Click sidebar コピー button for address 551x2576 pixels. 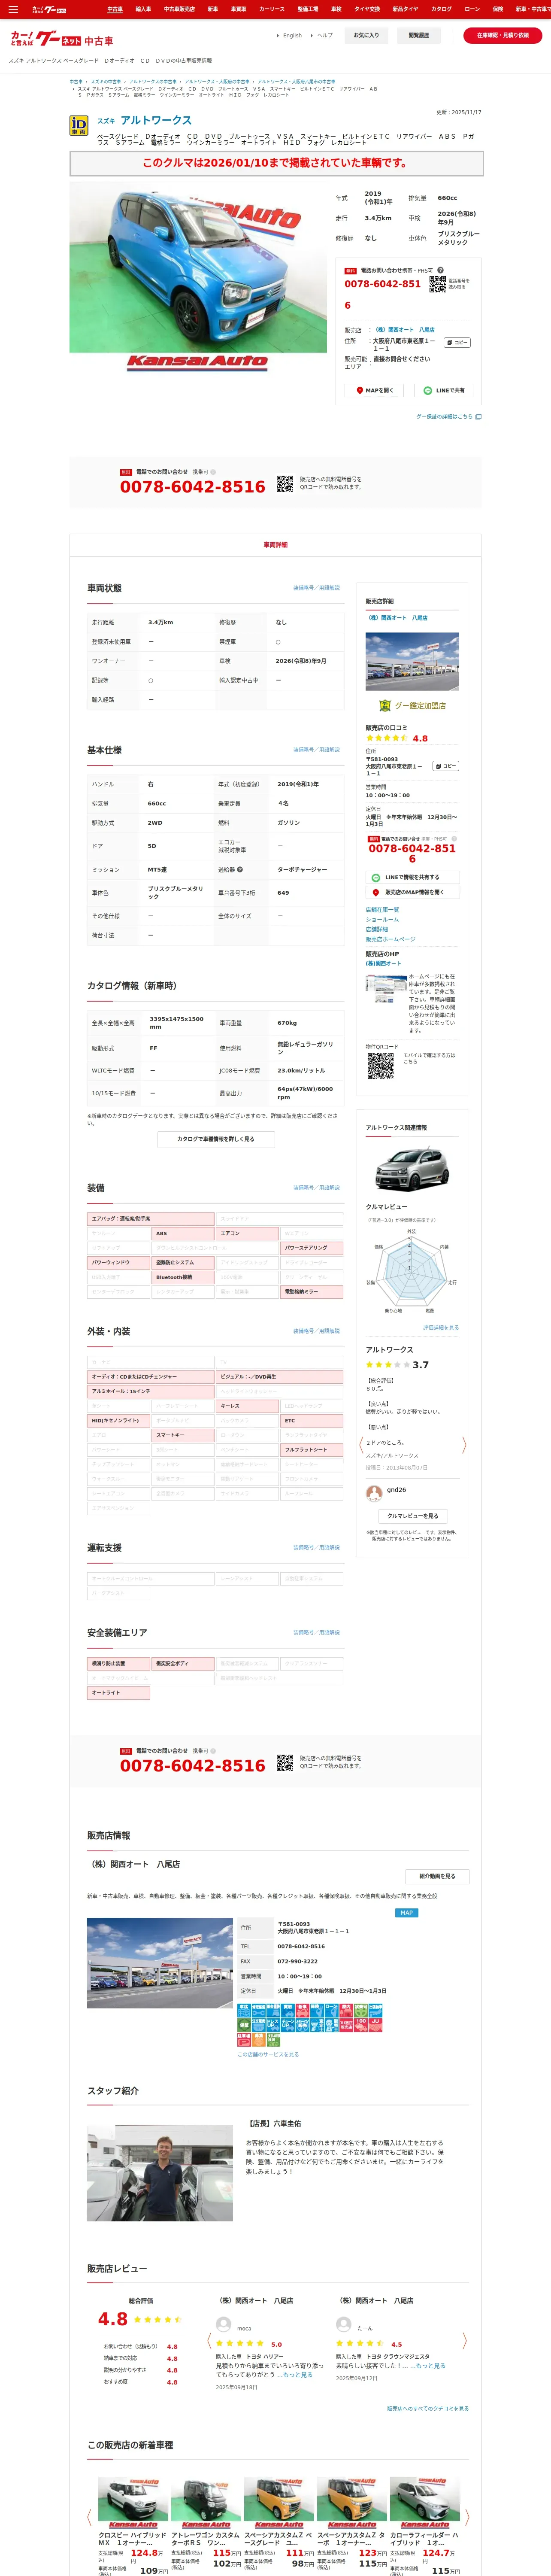pos(446,766)
